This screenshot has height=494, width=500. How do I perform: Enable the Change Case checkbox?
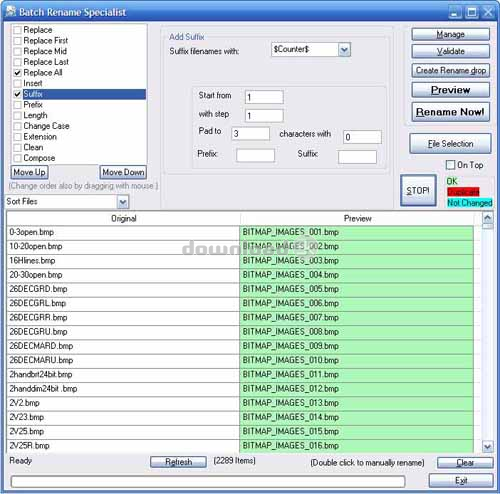coord(17,126)
